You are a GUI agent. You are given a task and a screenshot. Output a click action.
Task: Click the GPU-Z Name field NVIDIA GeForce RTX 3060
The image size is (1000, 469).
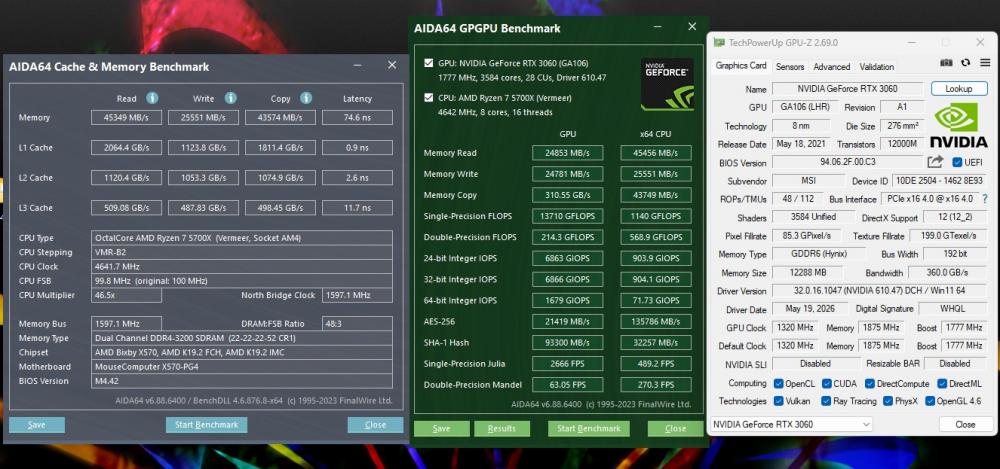click(848, 89)
